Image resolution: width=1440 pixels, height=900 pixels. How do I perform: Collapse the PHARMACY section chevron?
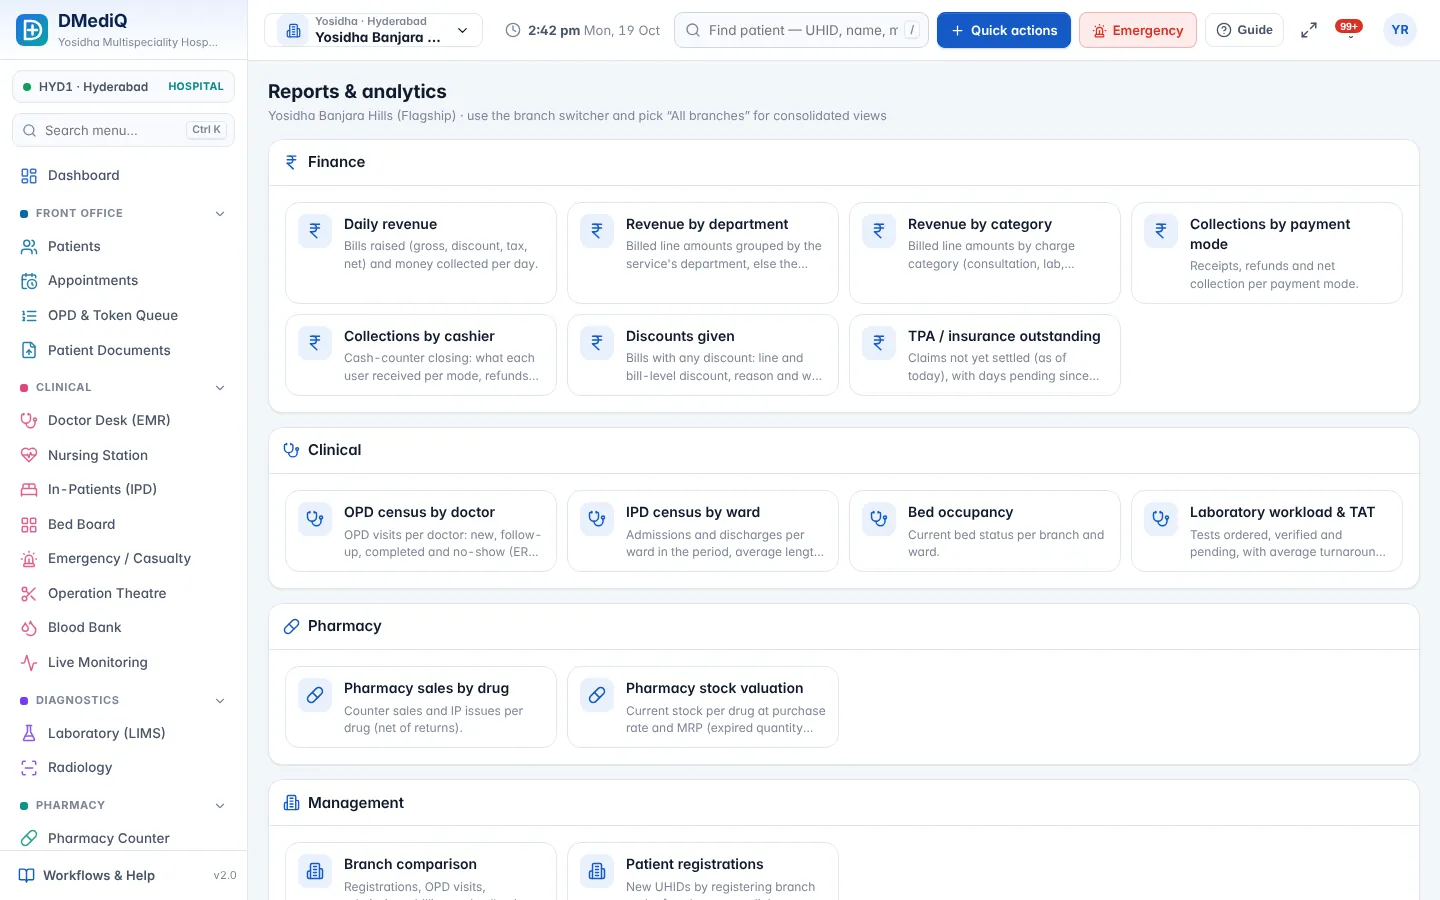click(x=220, y=806)
